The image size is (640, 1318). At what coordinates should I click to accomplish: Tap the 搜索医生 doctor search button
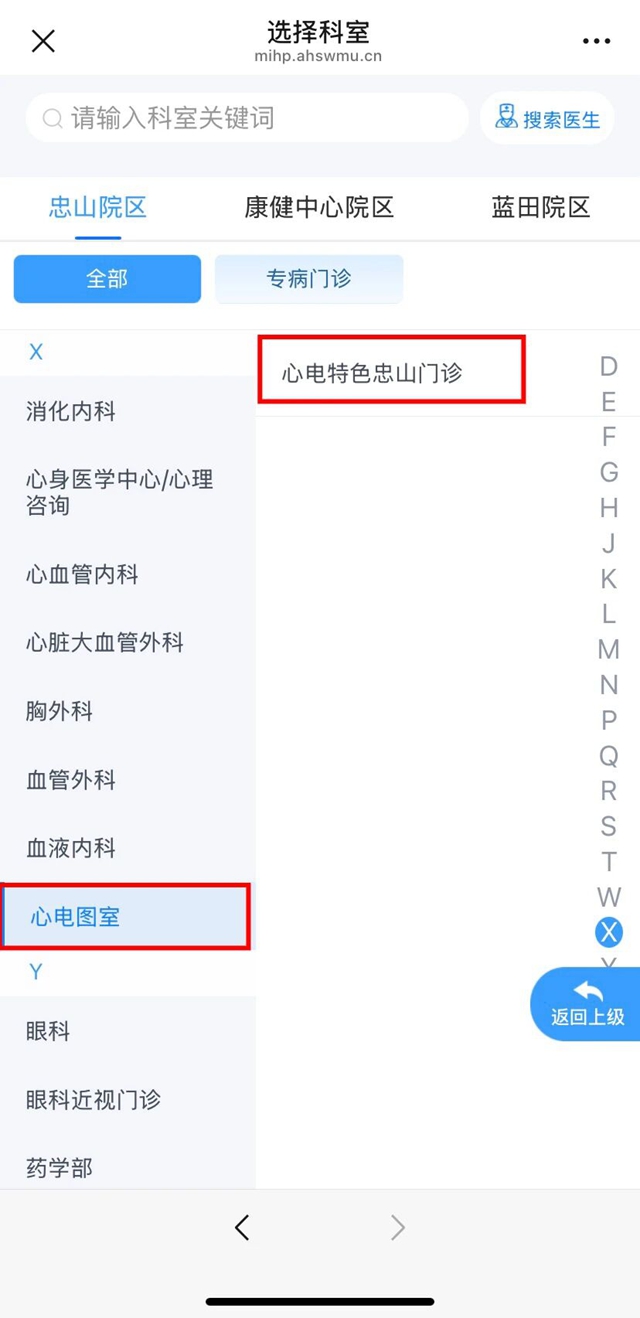coord(547,119)
